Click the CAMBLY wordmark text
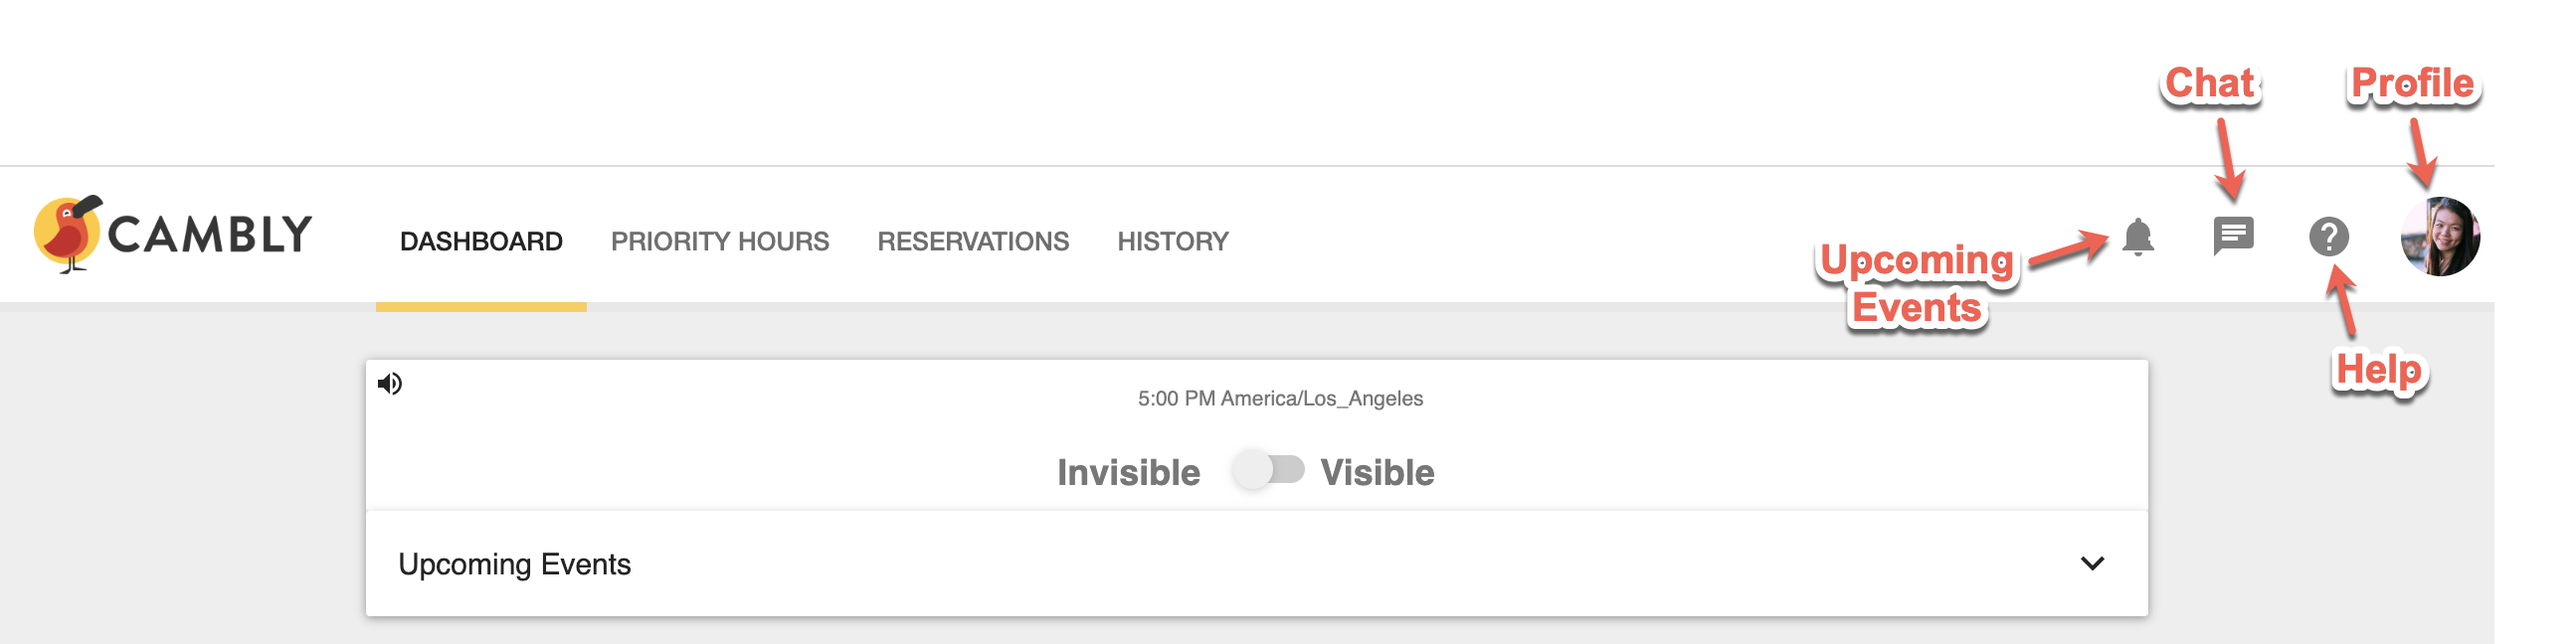 [210, 235]
